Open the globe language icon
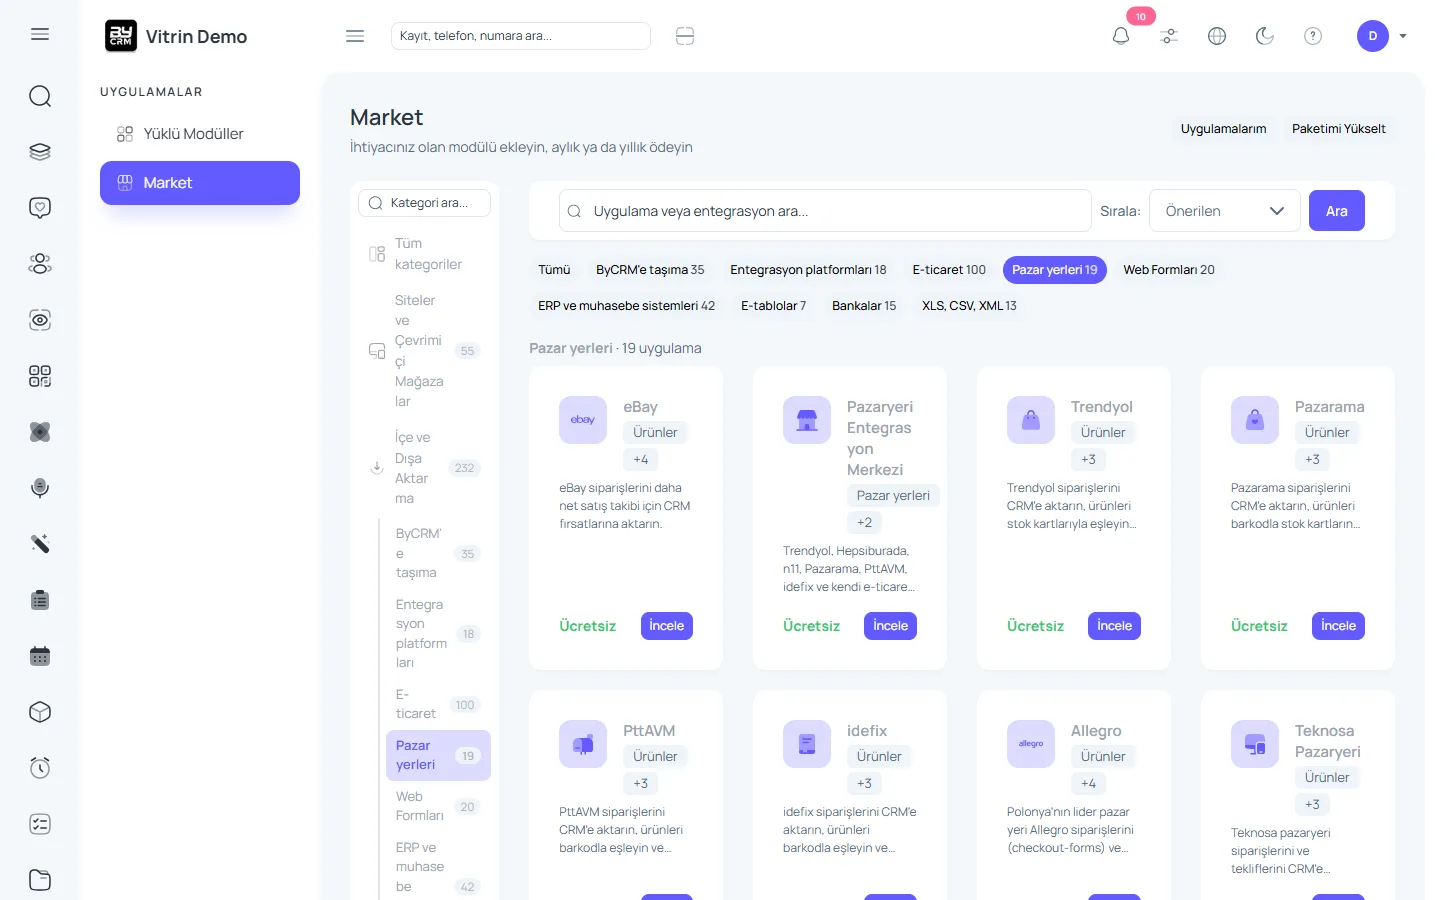Image resolution: width=1440 pixels, height=900 pixels. [1217, 36]
